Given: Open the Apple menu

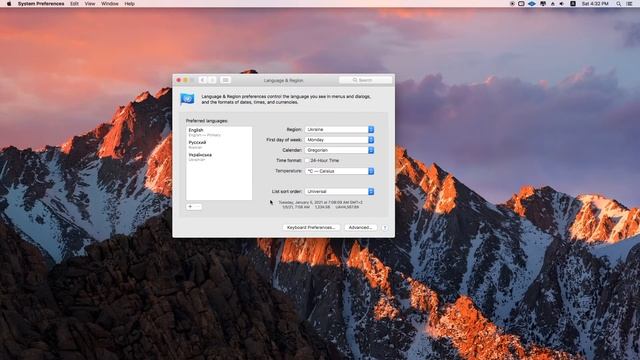Looking at the screenshot, I should click(9, 4).
